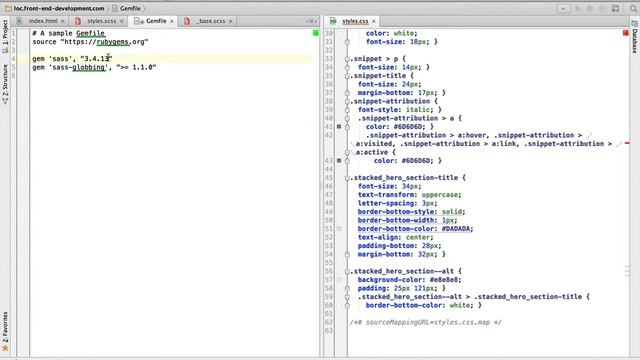Collapse the .snippet-attribution > a rule at line 40
640x360 pixels.
(x=347, y=118)
